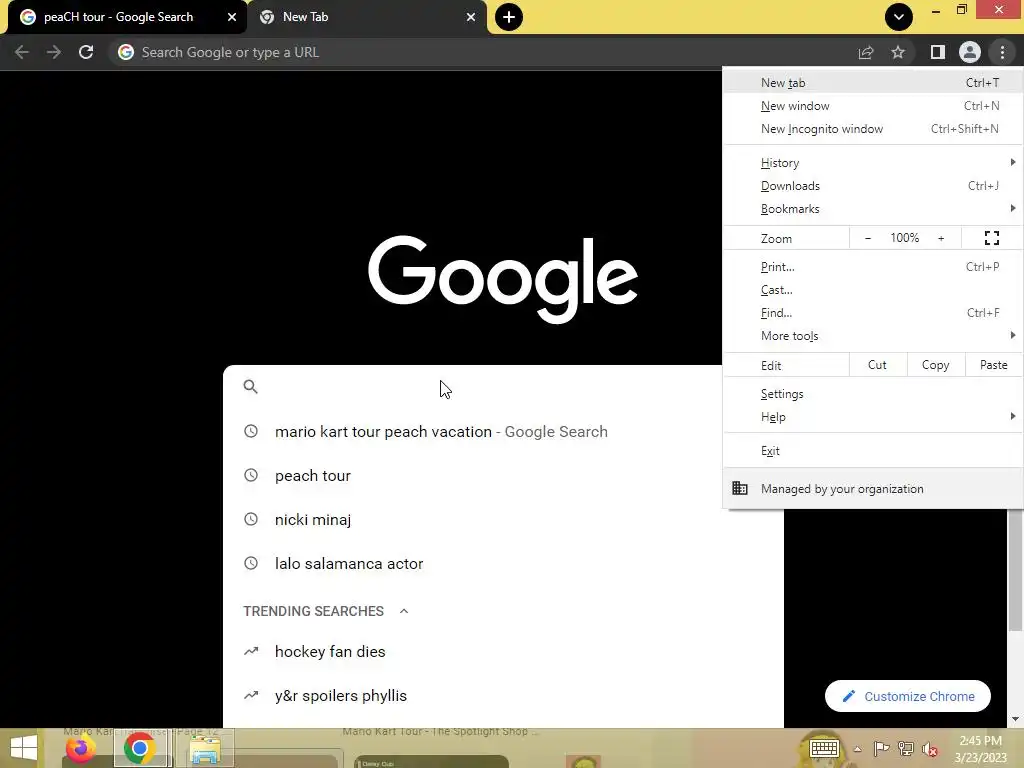Choose Exit from the menu

click(x=872, y=451)
